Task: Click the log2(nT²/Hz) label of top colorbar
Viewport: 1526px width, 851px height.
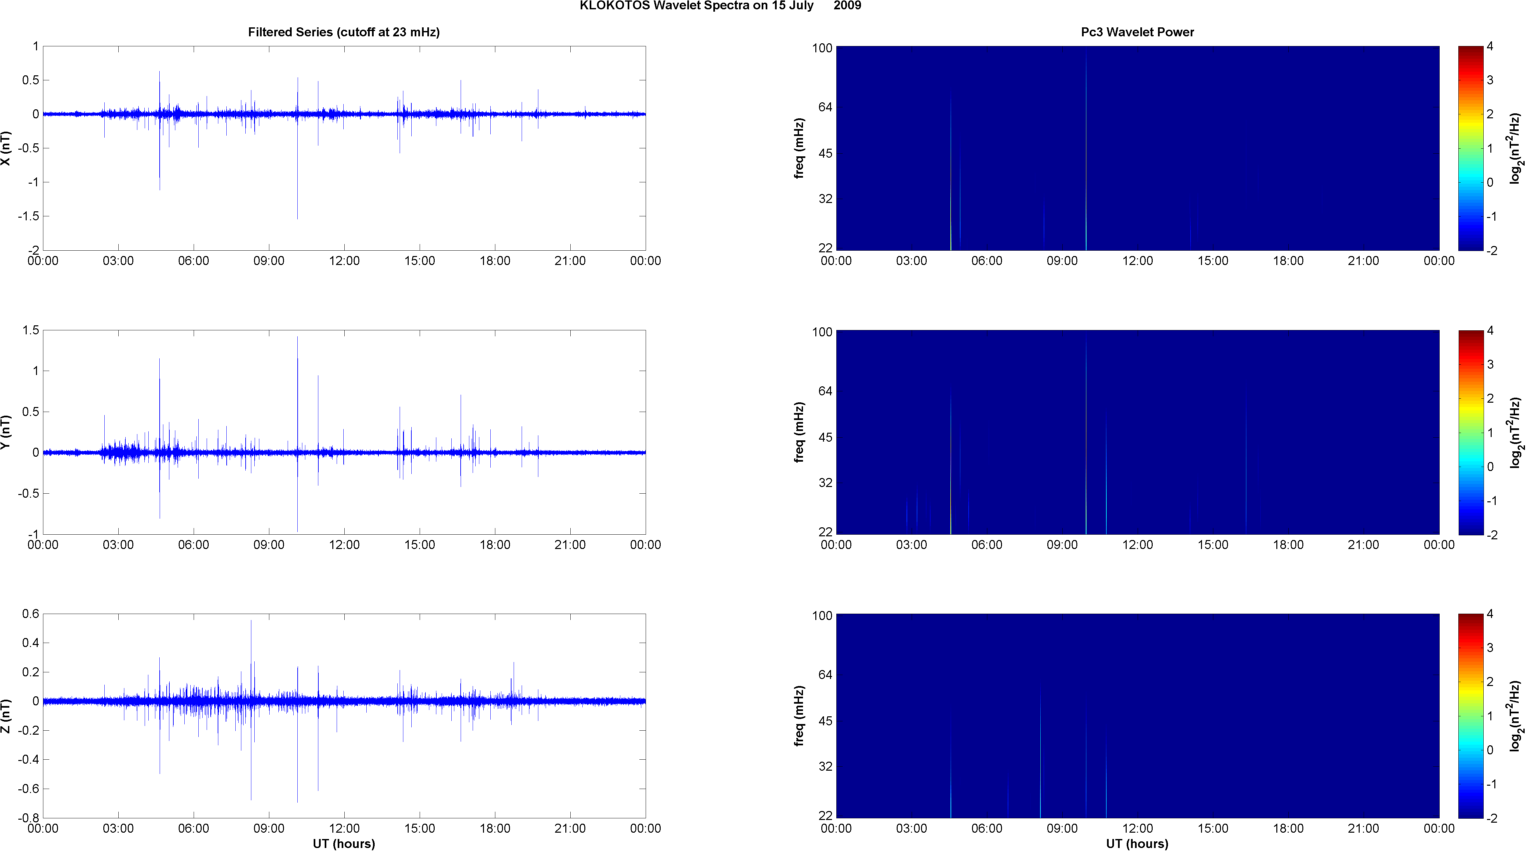Action: (x=1516, y=148)
